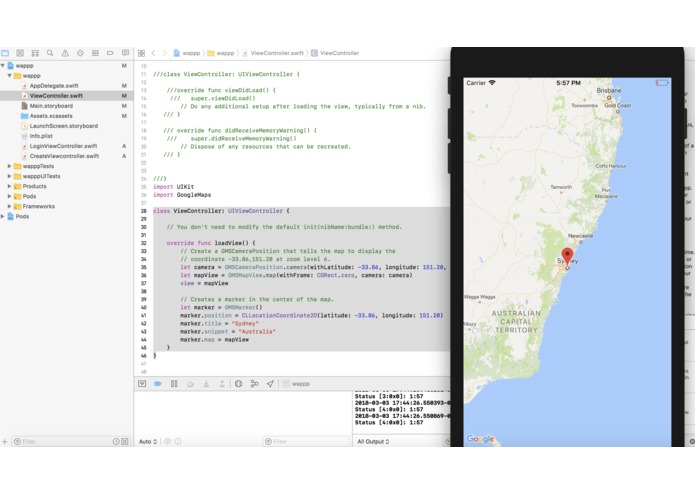
Task: Click the related items grid icon
Action: 141,53
